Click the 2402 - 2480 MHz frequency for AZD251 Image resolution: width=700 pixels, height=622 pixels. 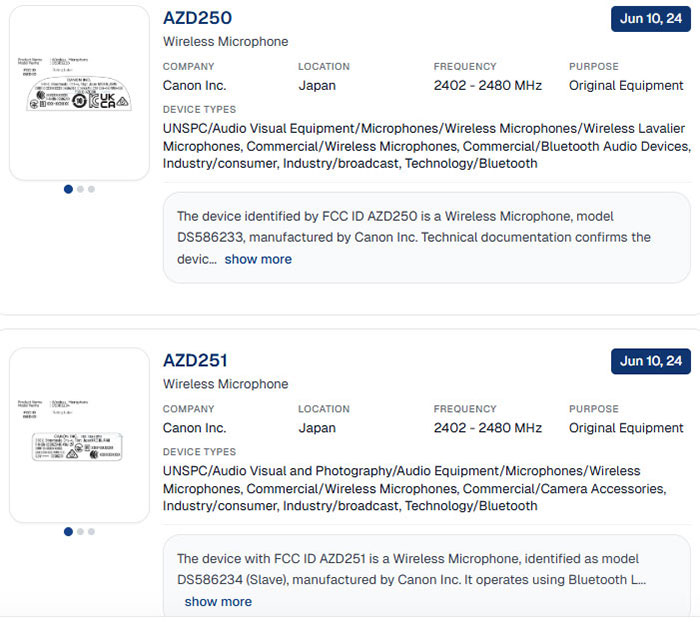[488, 428]
